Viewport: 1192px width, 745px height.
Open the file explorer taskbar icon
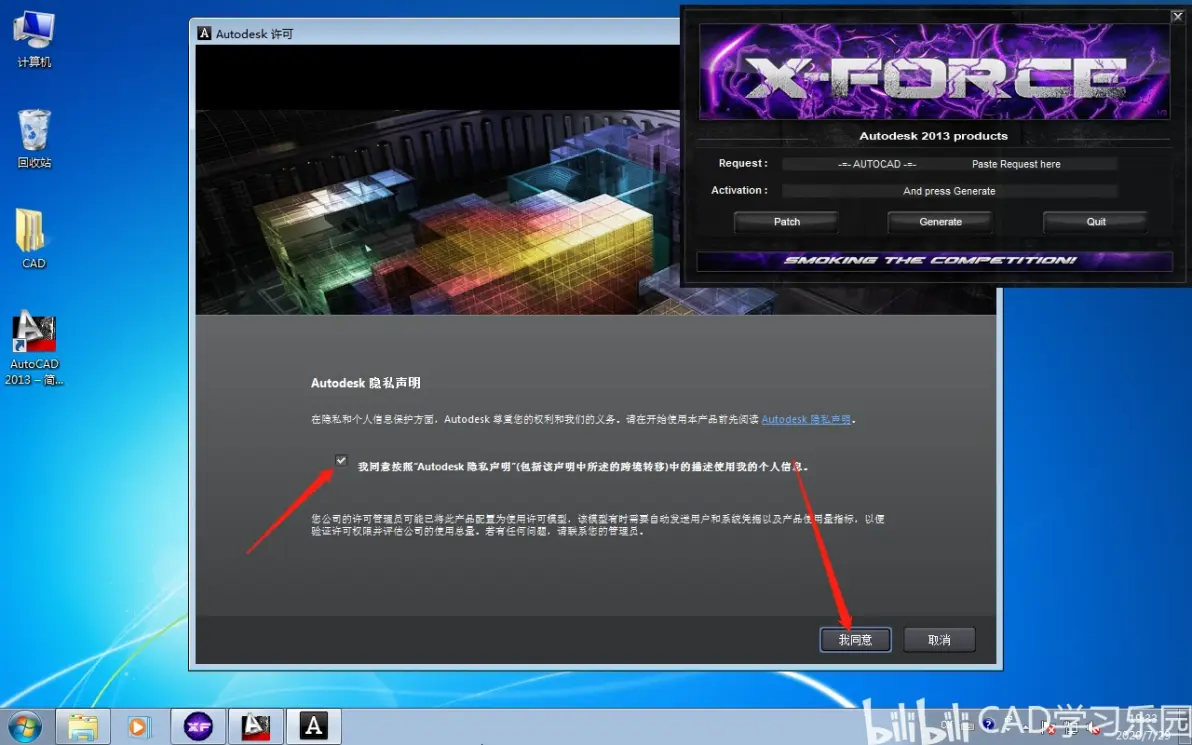(x=83, y=727)
